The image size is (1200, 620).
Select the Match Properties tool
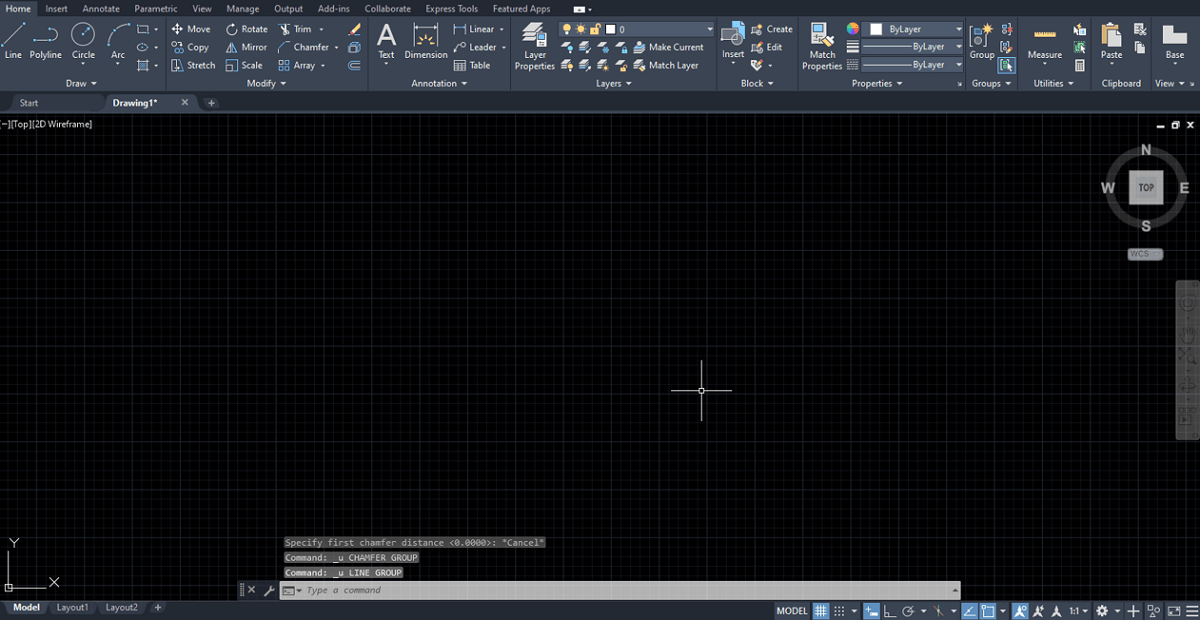coord(822,42)
